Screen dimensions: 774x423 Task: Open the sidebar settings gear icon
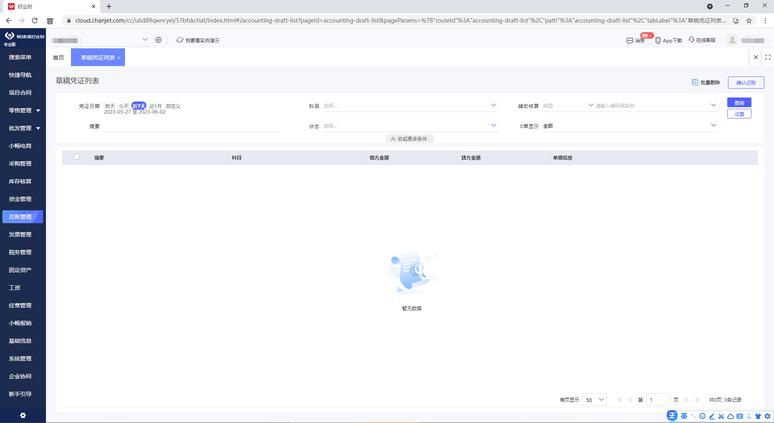23,416
